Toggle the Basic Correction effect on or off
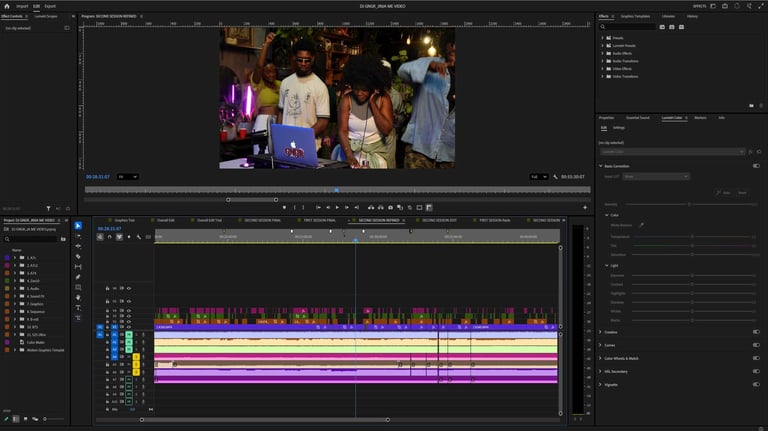This screenshot has height=431, width=768. [755, 165]
